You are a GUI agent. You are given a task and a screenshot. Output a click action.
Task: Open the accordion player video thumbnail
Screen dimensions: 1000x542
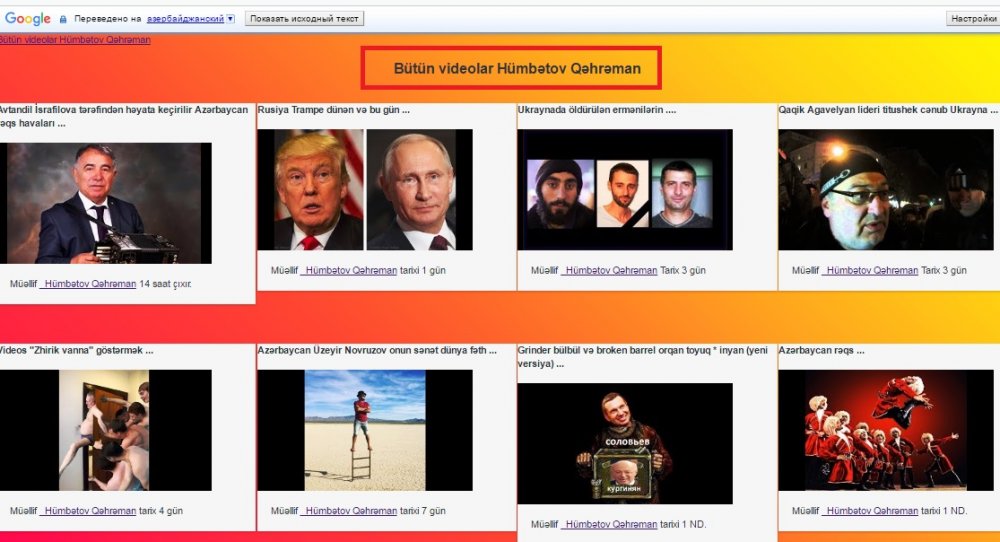(105, 203)
